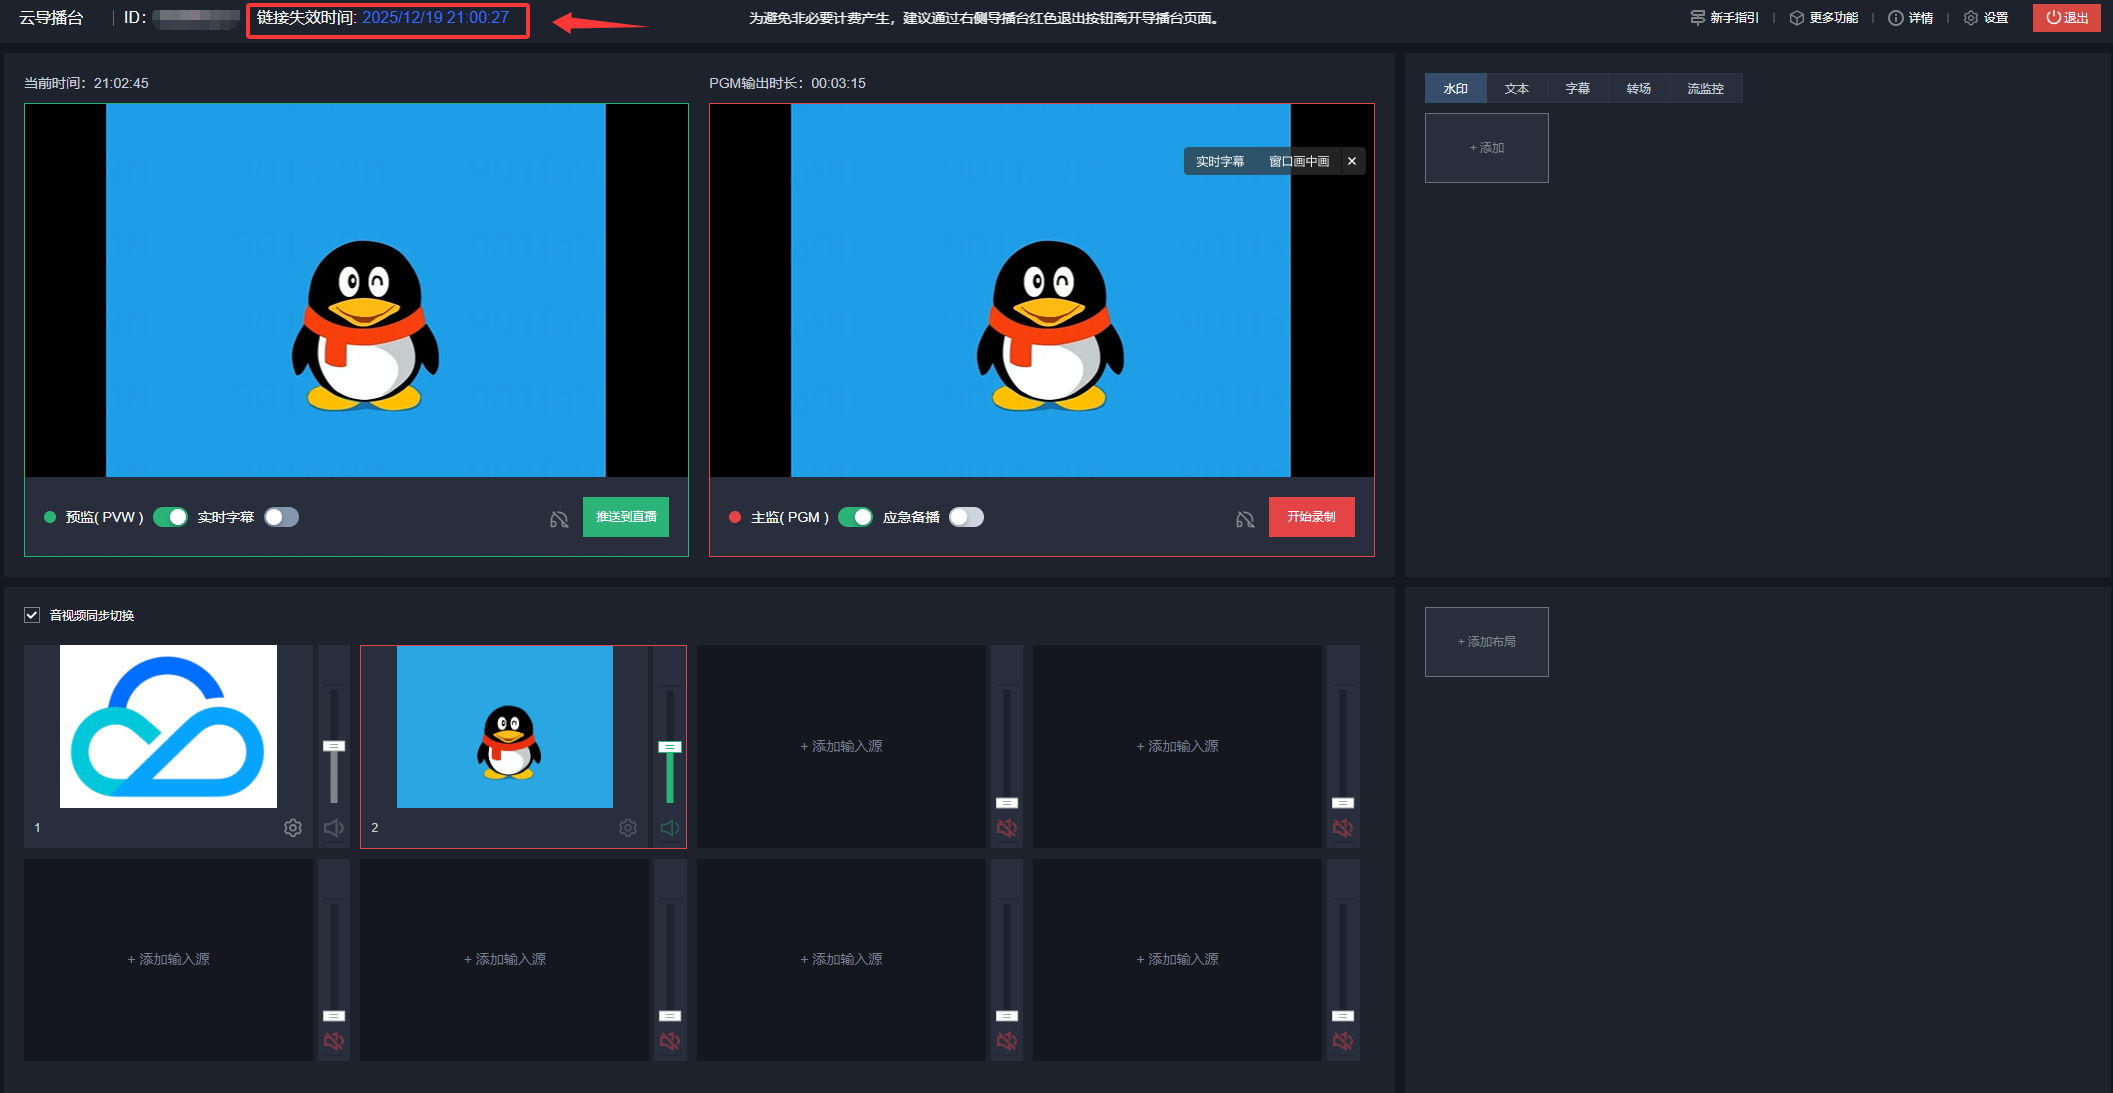The width and height of the screenshot is (2113, 1093).
Task: Switch to the 流监控 tab
Action: click(1705, 89)
